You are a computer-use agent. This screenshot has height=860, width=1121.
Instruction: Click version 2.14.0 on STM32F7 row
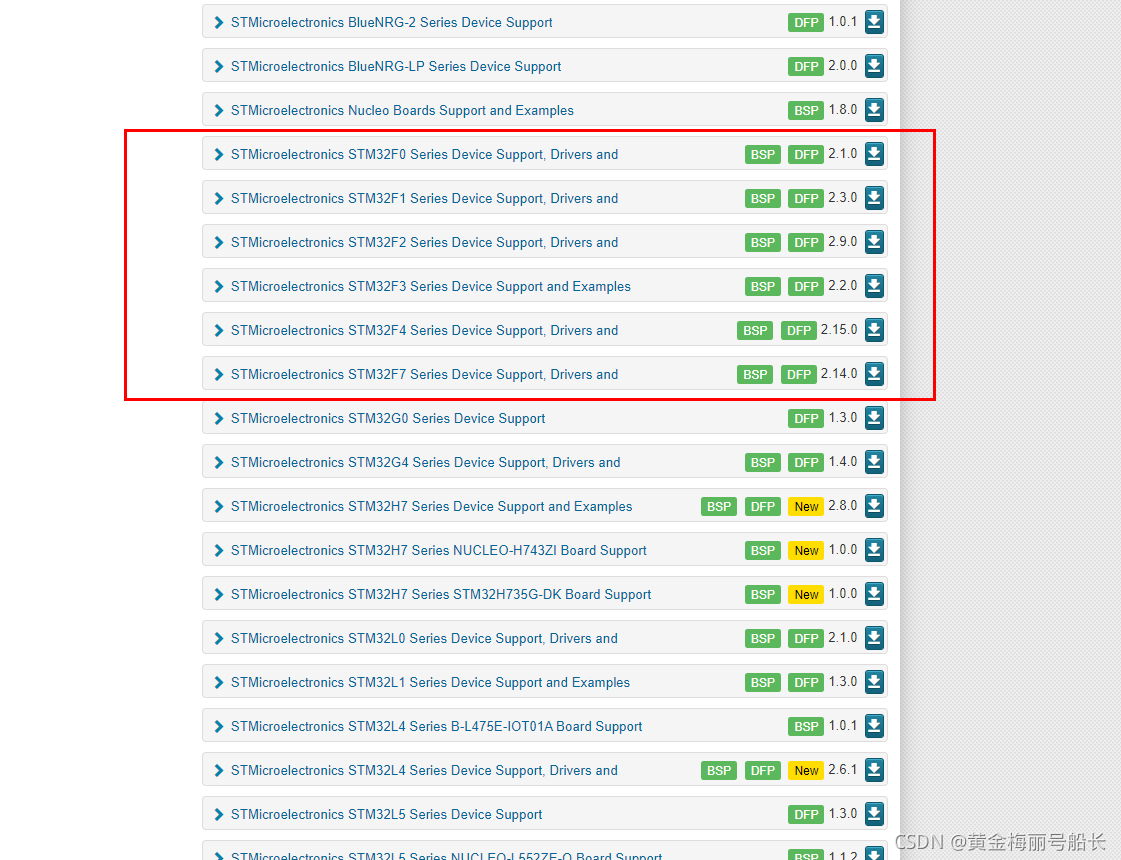839,374
